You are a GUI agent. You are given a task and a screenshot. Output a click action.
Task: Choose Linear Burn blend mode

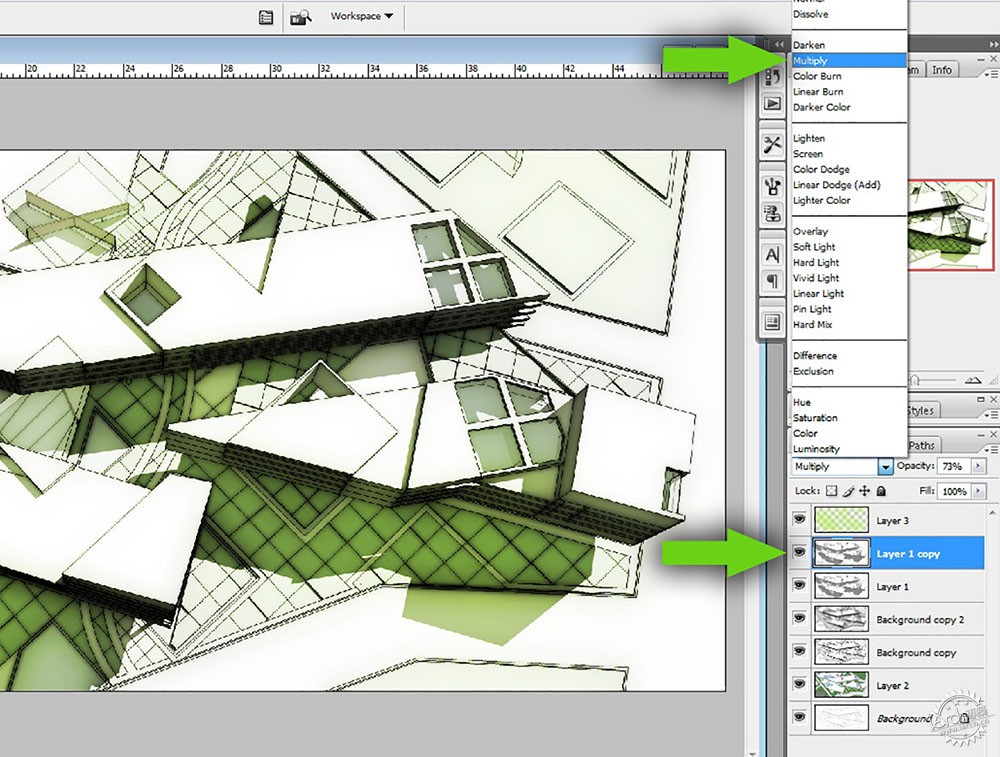point(848,92)
